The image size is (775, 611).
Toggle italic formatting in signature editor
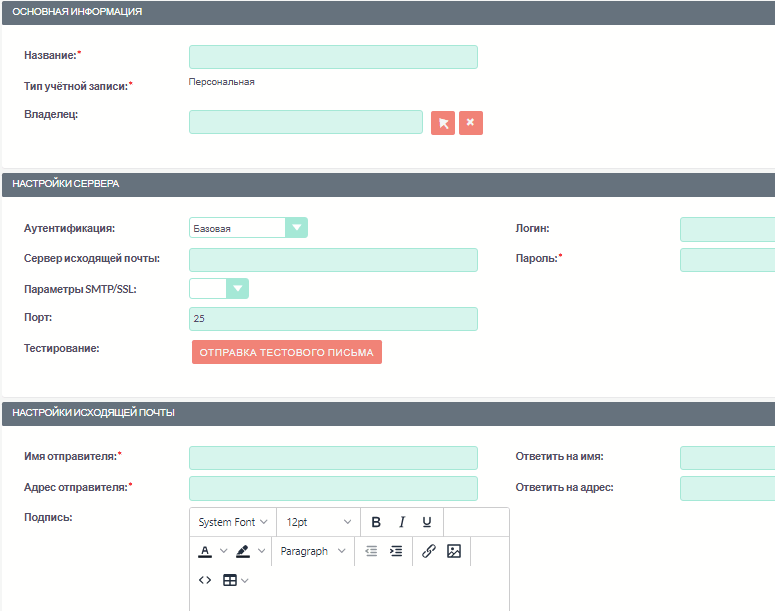pos(402,522)
